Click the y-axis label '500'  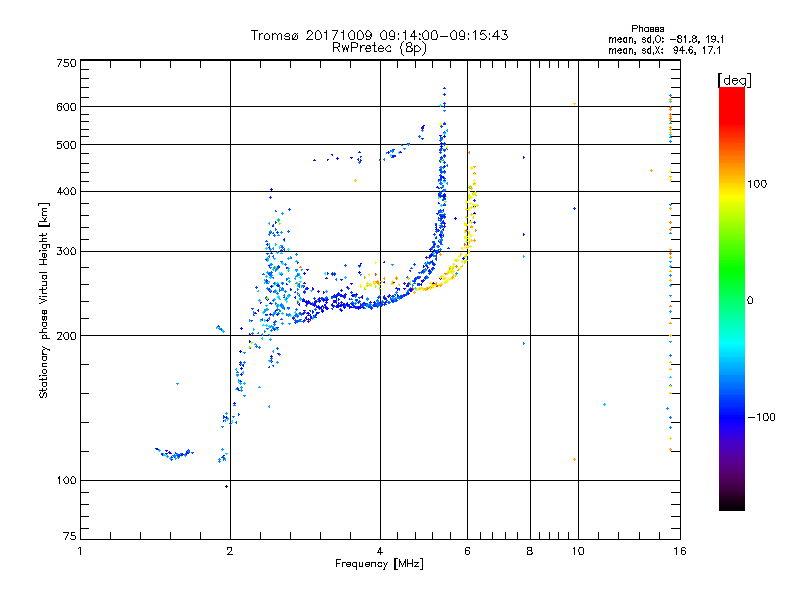click(x=66, y=144)
